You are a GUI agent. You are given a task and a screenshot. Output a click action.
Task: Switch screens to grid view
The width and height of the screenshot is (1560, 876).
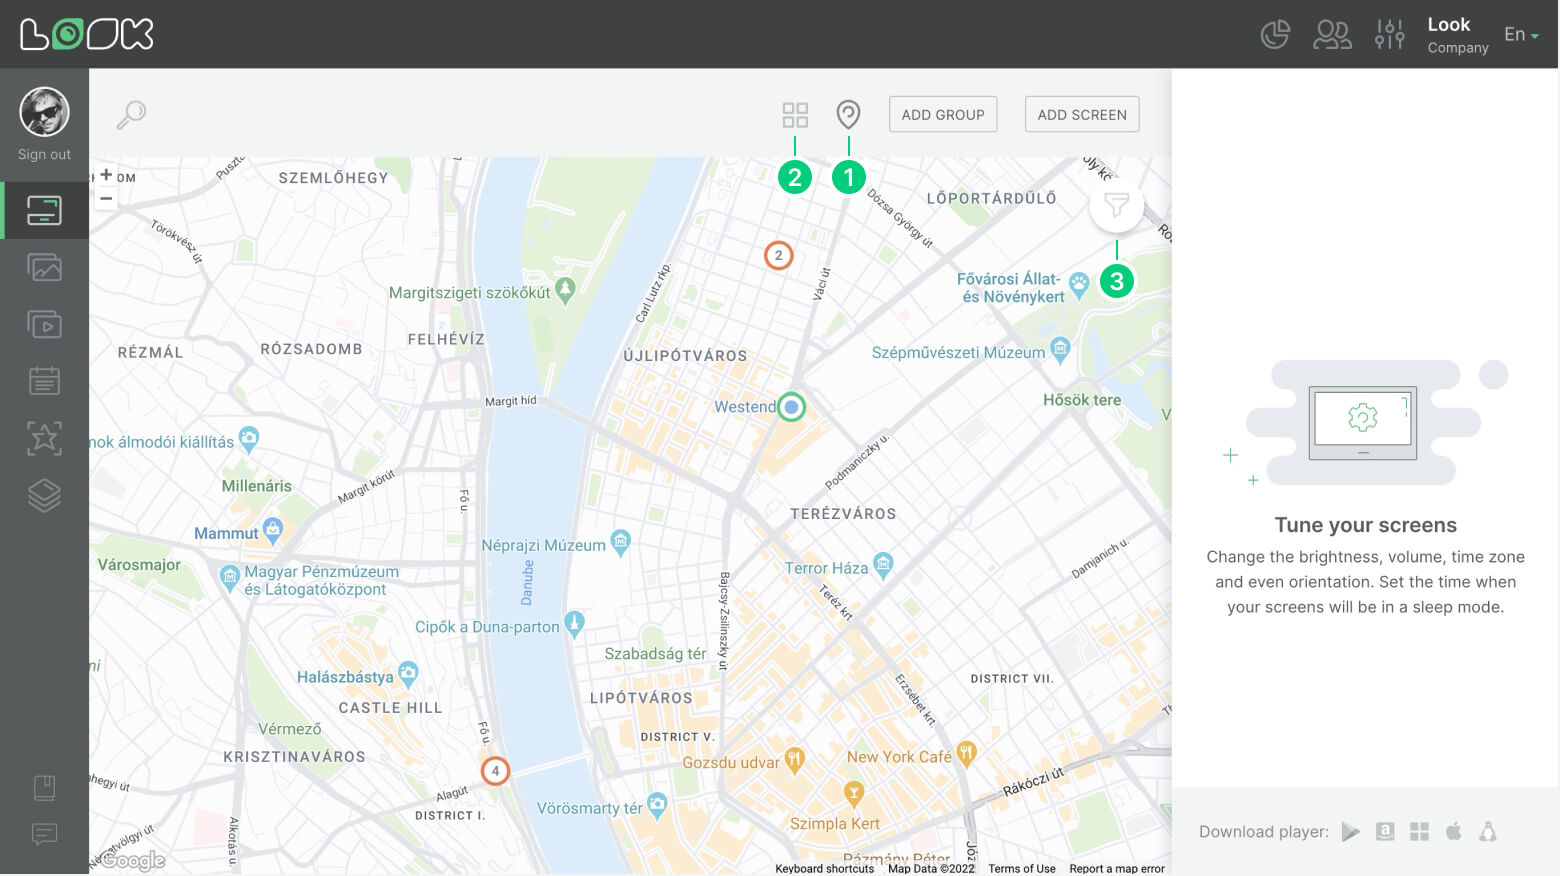coord(795,115)
